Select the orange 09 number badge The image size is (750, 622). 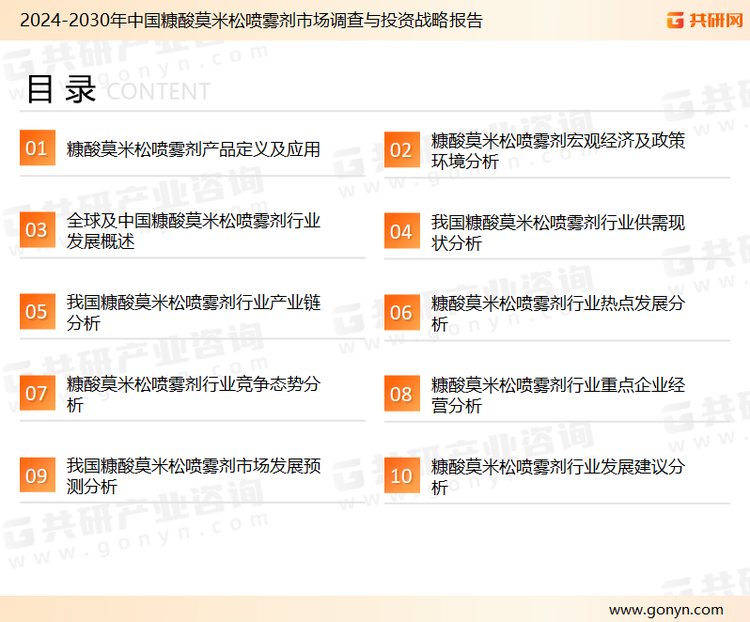point(37,475)
